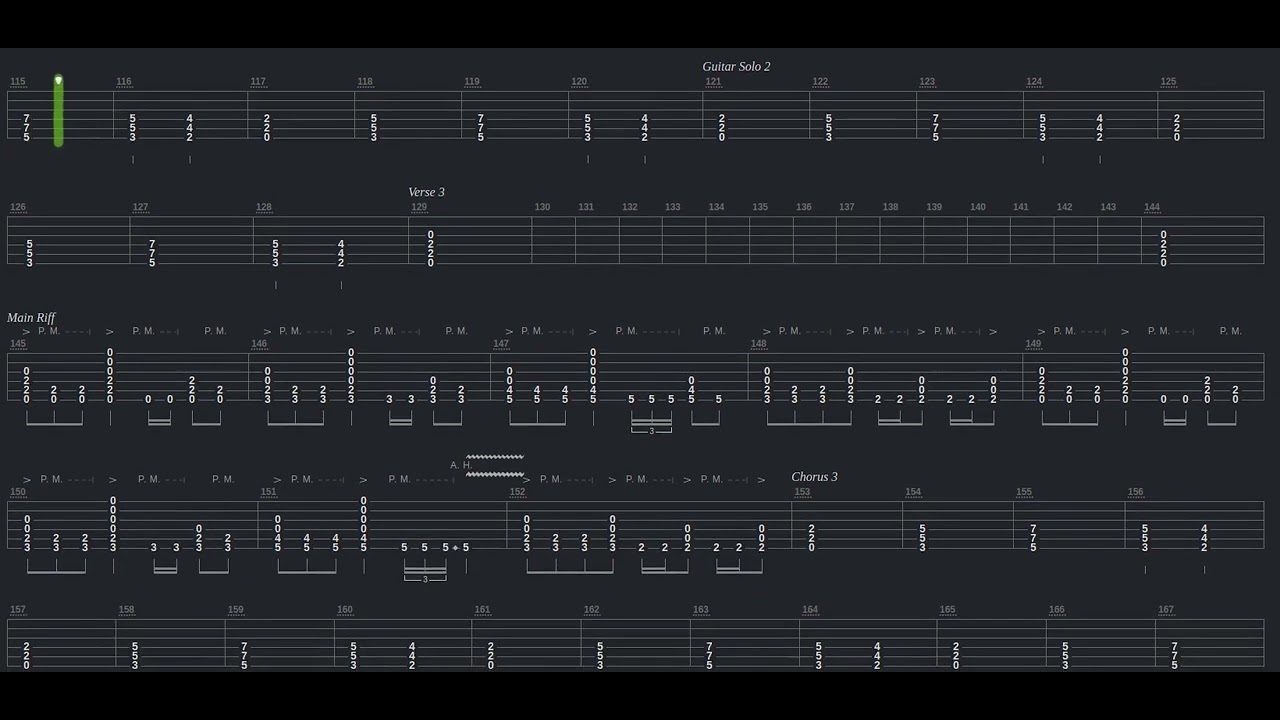This screenshot has height=720, width=1280.
Task: Select measure number 154
Action: [913, 492]
